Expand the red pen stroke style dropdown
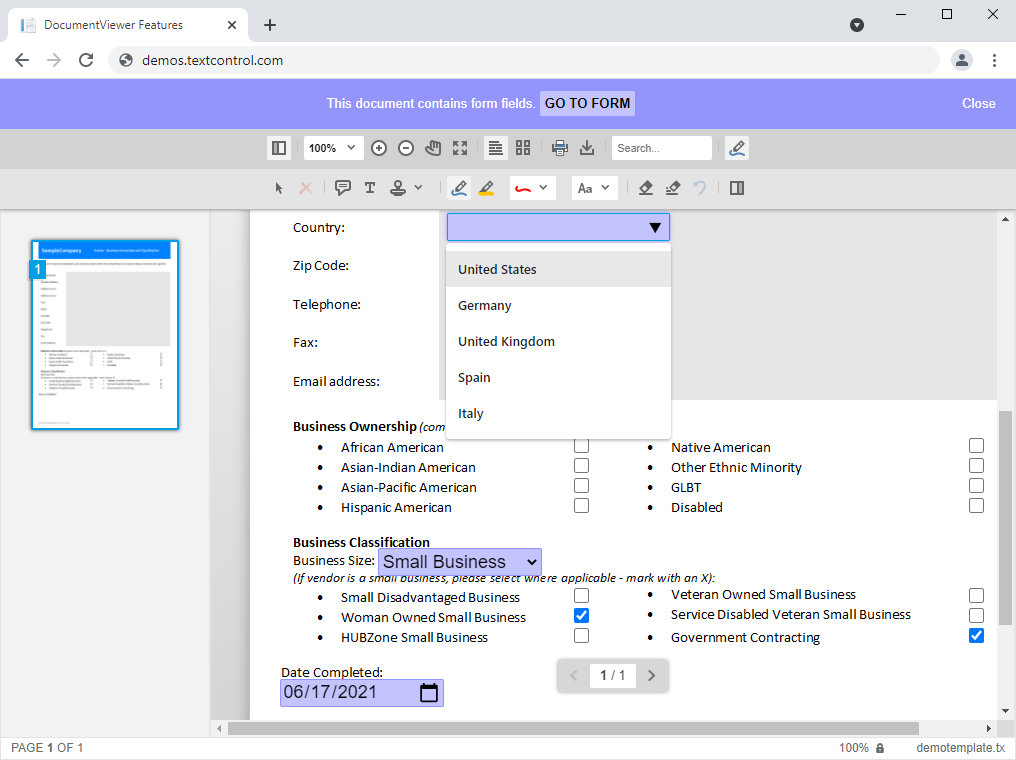 point(532,188)
